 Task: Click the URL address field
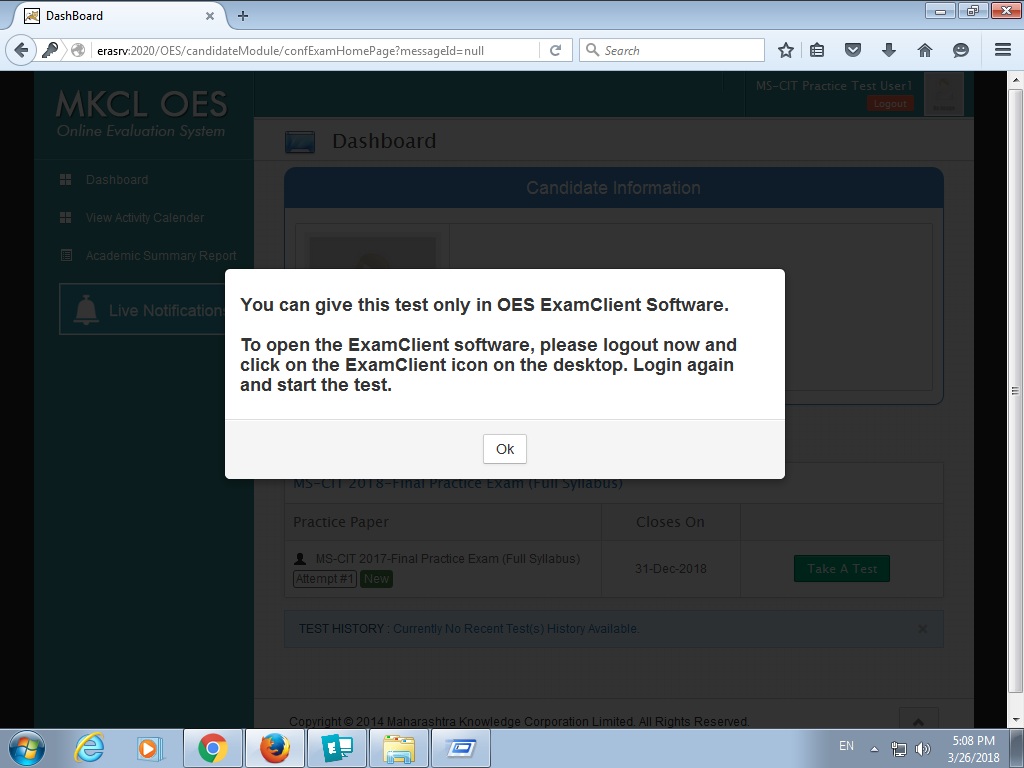click(317, 50)
